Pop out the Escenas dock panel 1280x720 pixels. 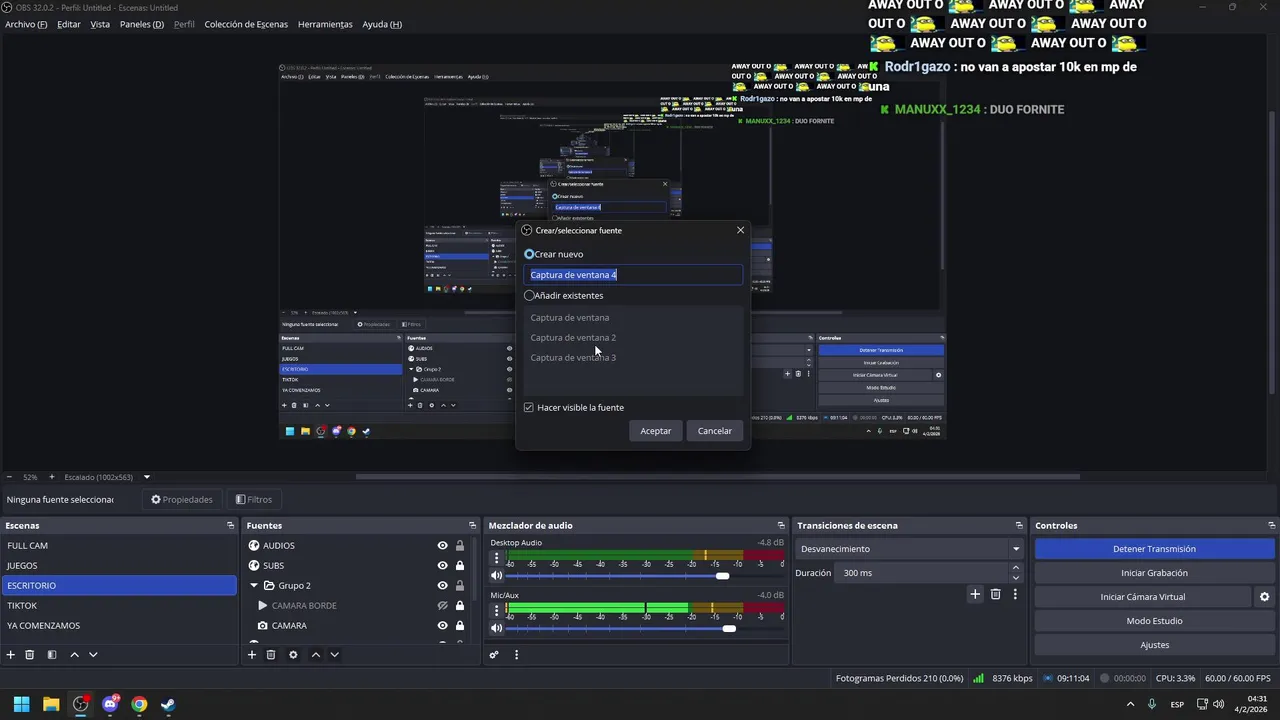230,525
